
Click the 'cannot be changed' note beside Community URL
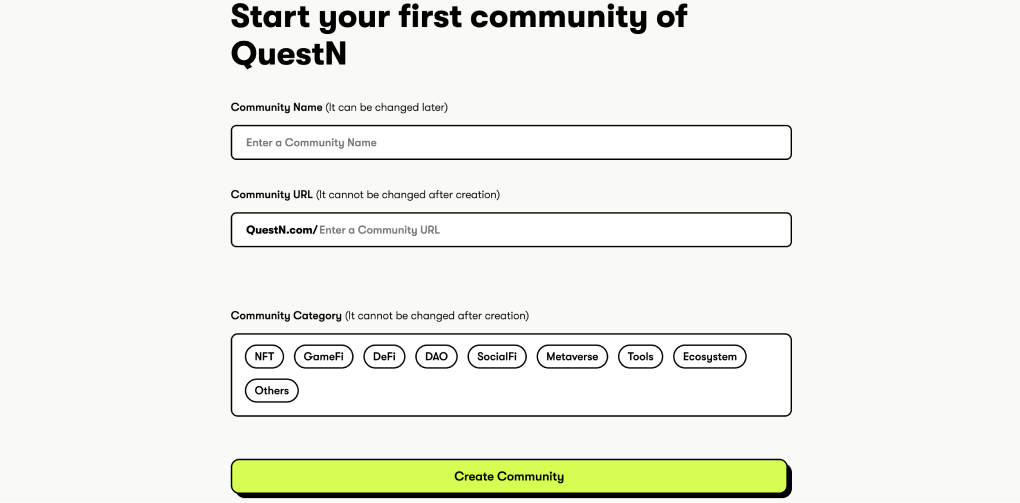tap(408, 195)
